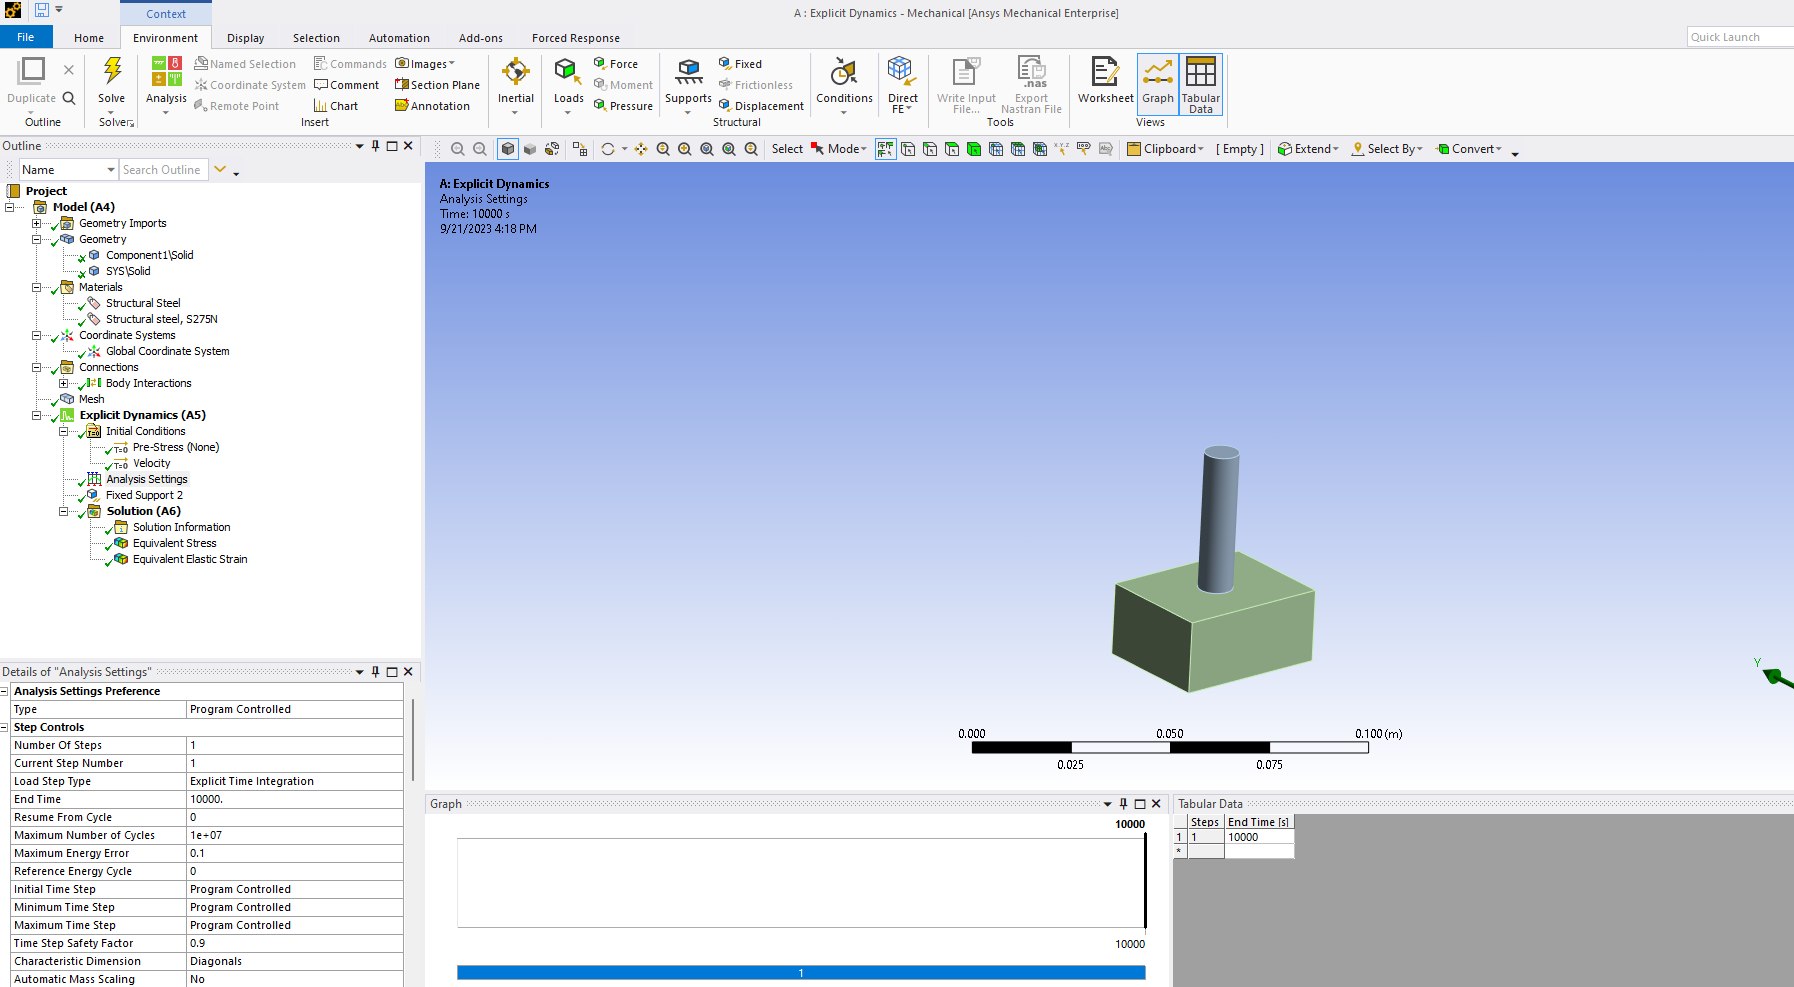Open the Clipboard dropdown in graphics toolbar
The image size is (1794, 987).
pos(1166,149)
